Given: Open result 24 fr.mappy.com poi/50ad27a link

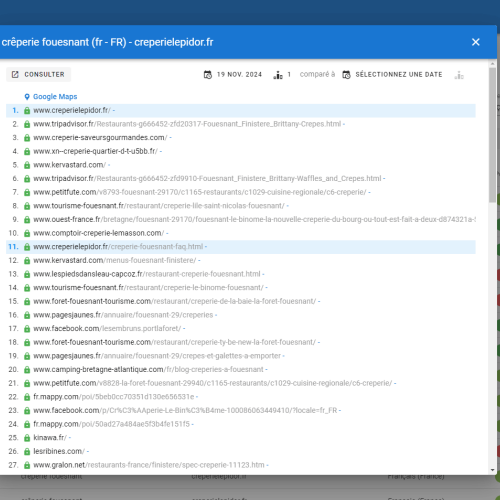Looking at the screenshot, I should point(111,425).
